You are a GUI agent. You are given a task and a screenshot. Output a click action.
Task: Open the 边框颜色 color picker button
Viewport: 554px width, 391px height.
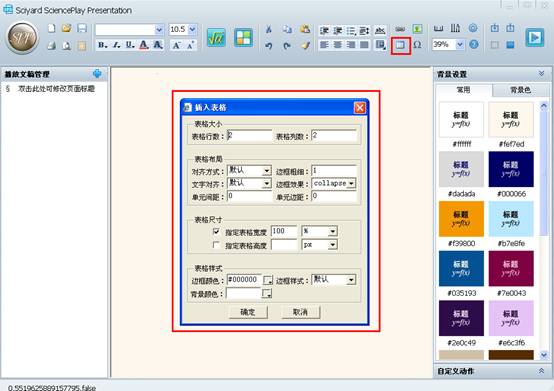tap(267, 280)
